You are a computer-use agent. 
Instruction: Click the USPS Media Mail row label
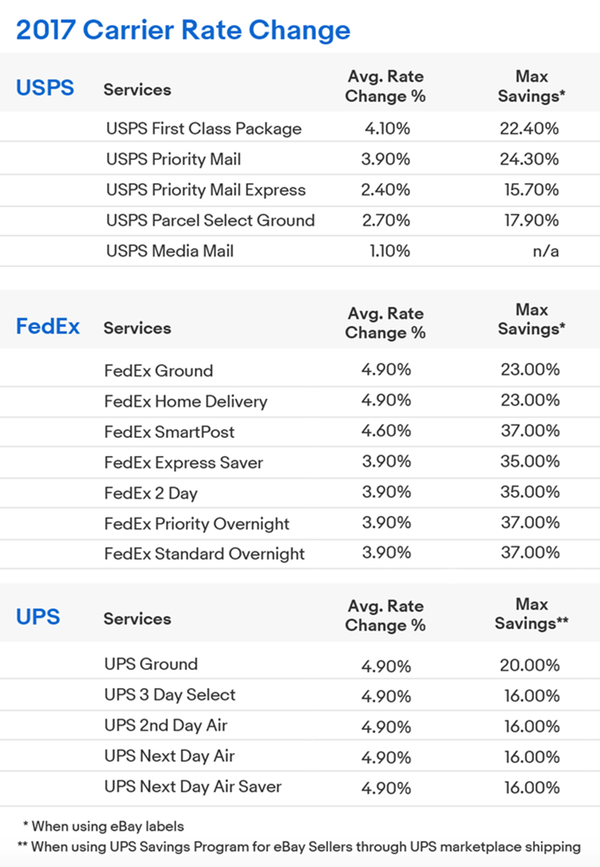click(170, 251)
